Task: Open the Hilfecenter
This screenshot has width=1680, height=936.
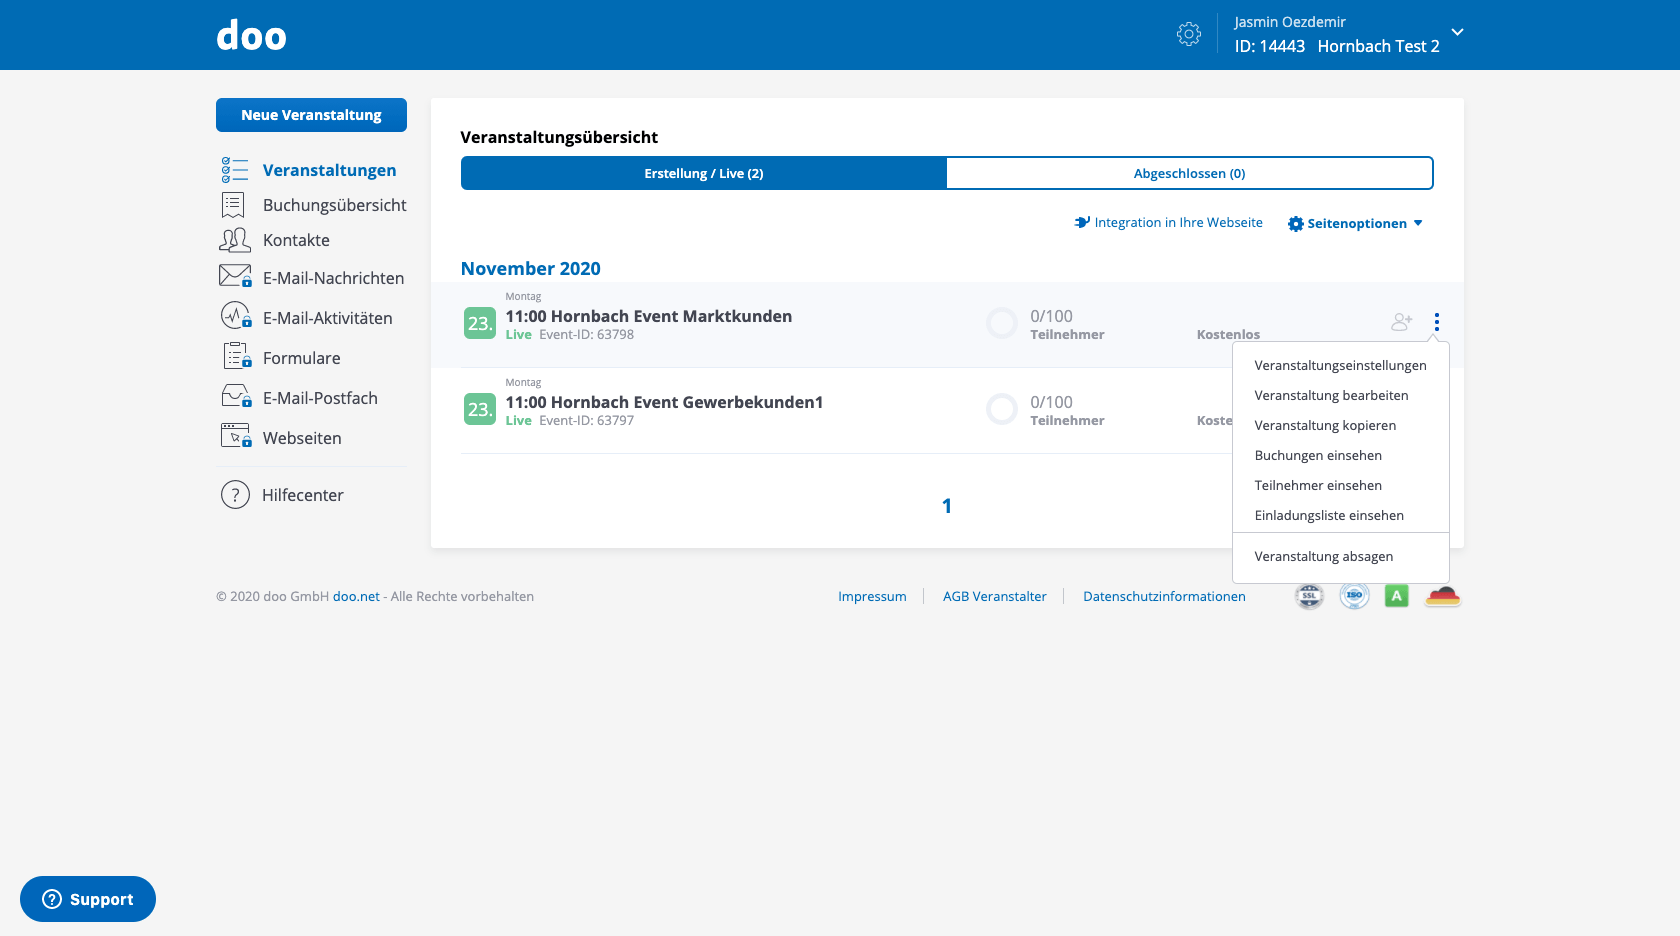Action: [x=302, y=495]
